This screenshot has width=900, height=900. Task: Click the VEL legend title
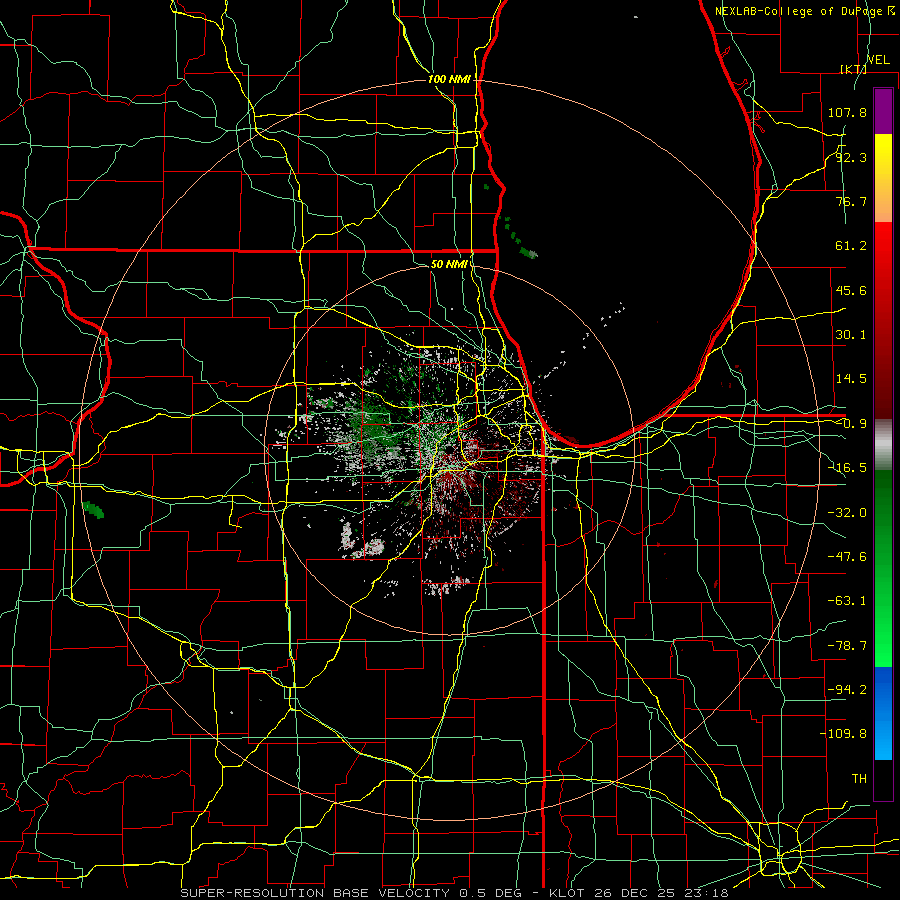click(x=878, y=60)
